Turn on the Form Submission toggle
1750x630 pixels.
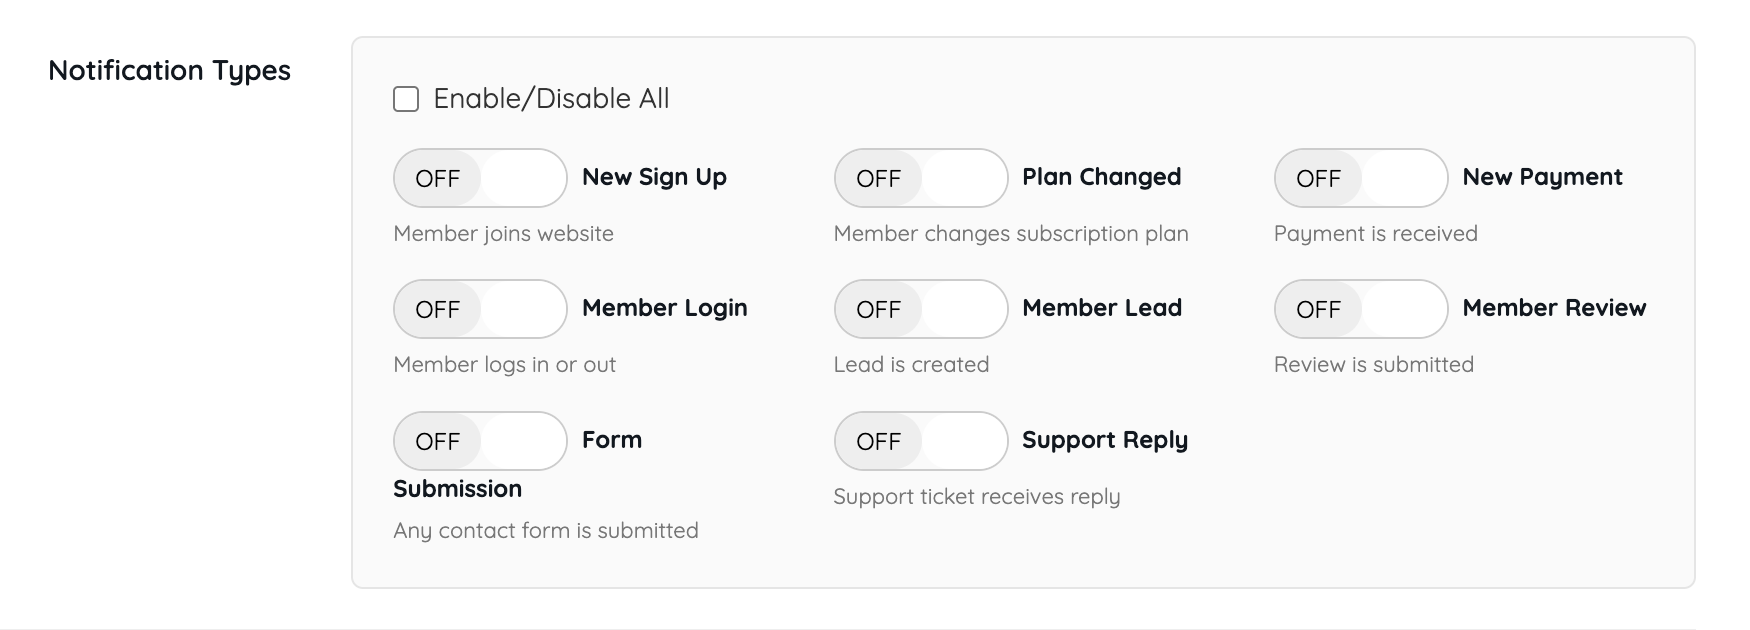point(480,441)
